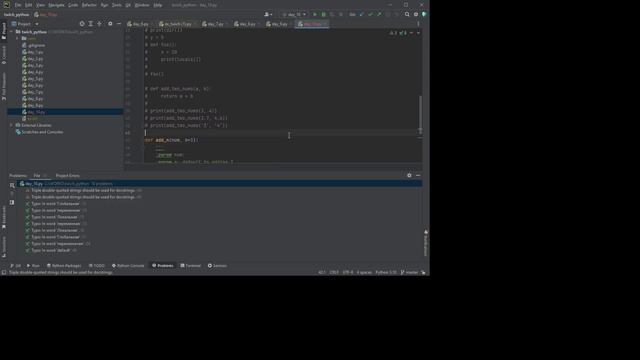Select Scratches and Consoles in project tree
The image size is (640, 360).
(39, 132)
